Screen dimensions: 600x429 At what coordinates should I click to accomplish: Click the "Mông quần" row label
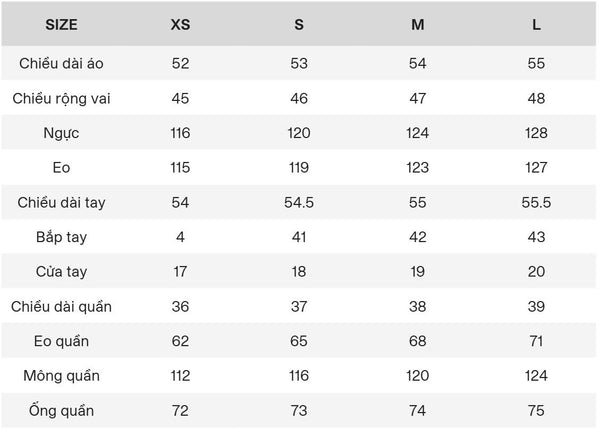(61, 376)
